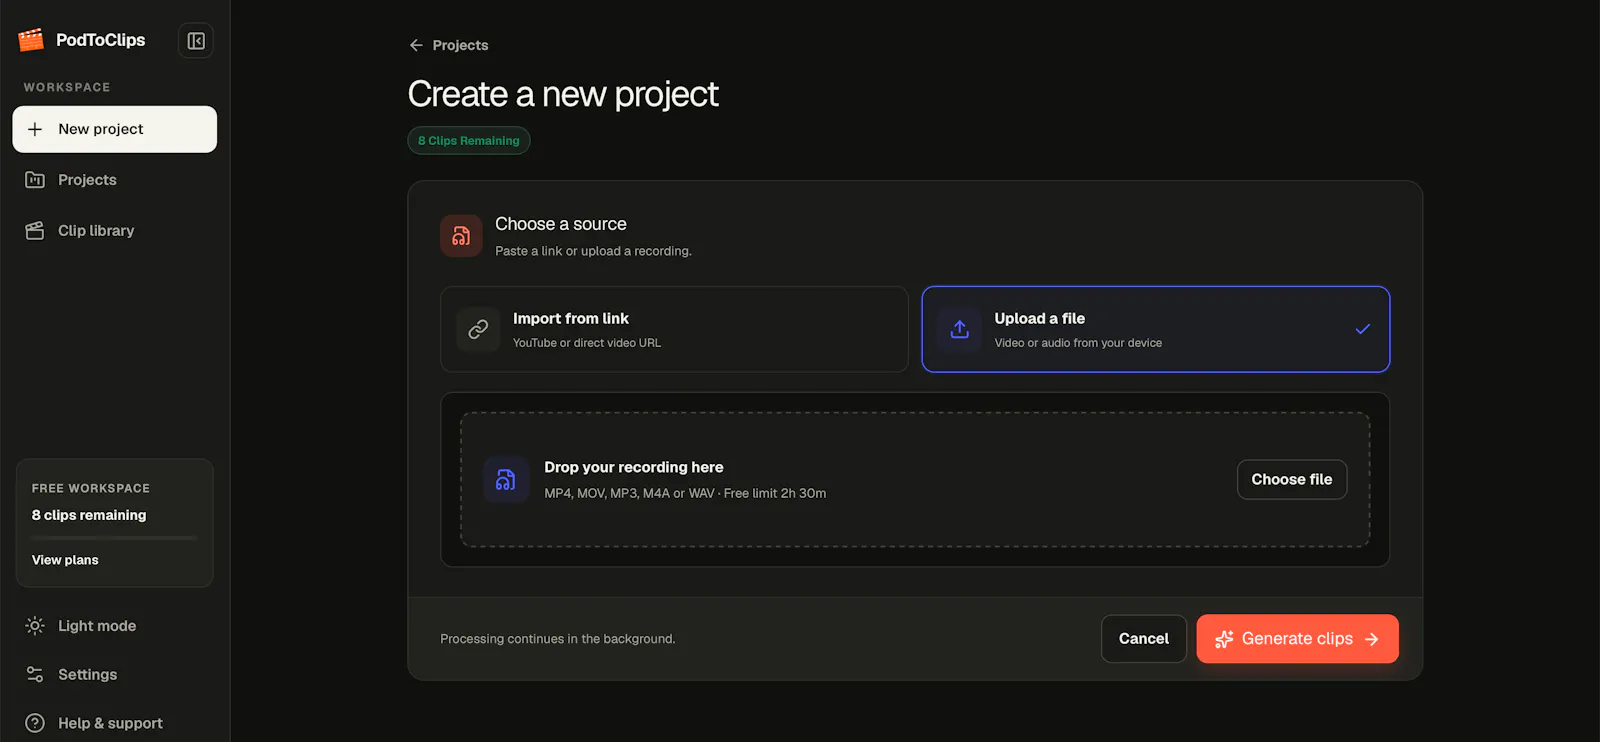Click the upload arrow icon in Upload a file
This screenshot has width=1600, height=742.
pos(959,329)
